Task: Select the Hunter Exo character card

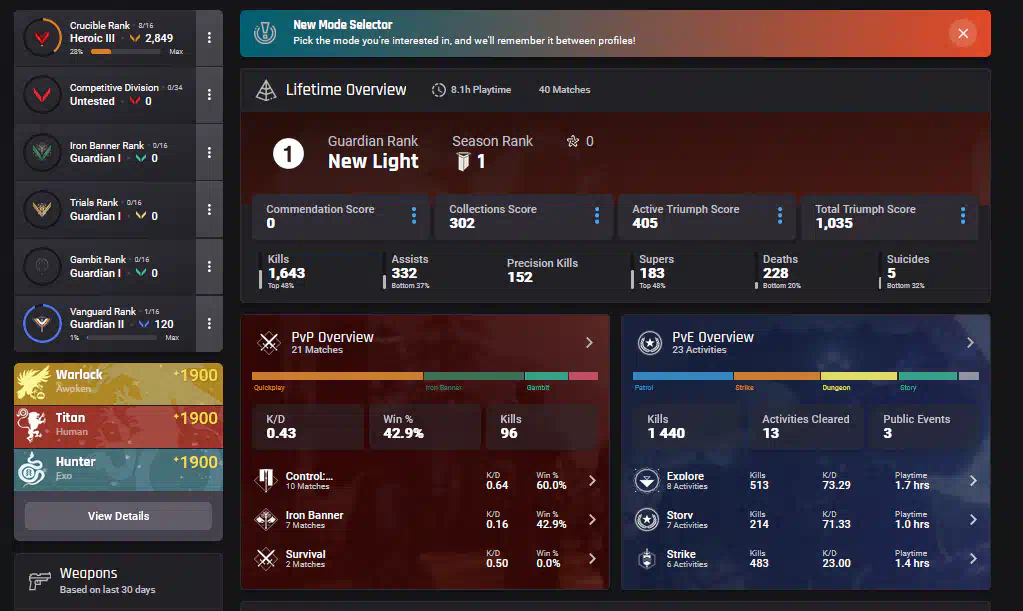Action: [x=118, y=469]
